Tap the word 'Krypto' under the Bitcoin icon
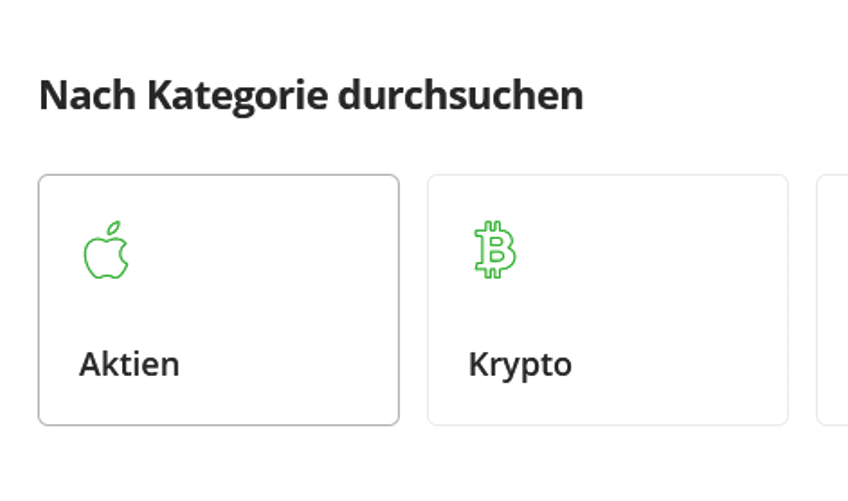The image size is (848, 501). click(x=520, y=366)
